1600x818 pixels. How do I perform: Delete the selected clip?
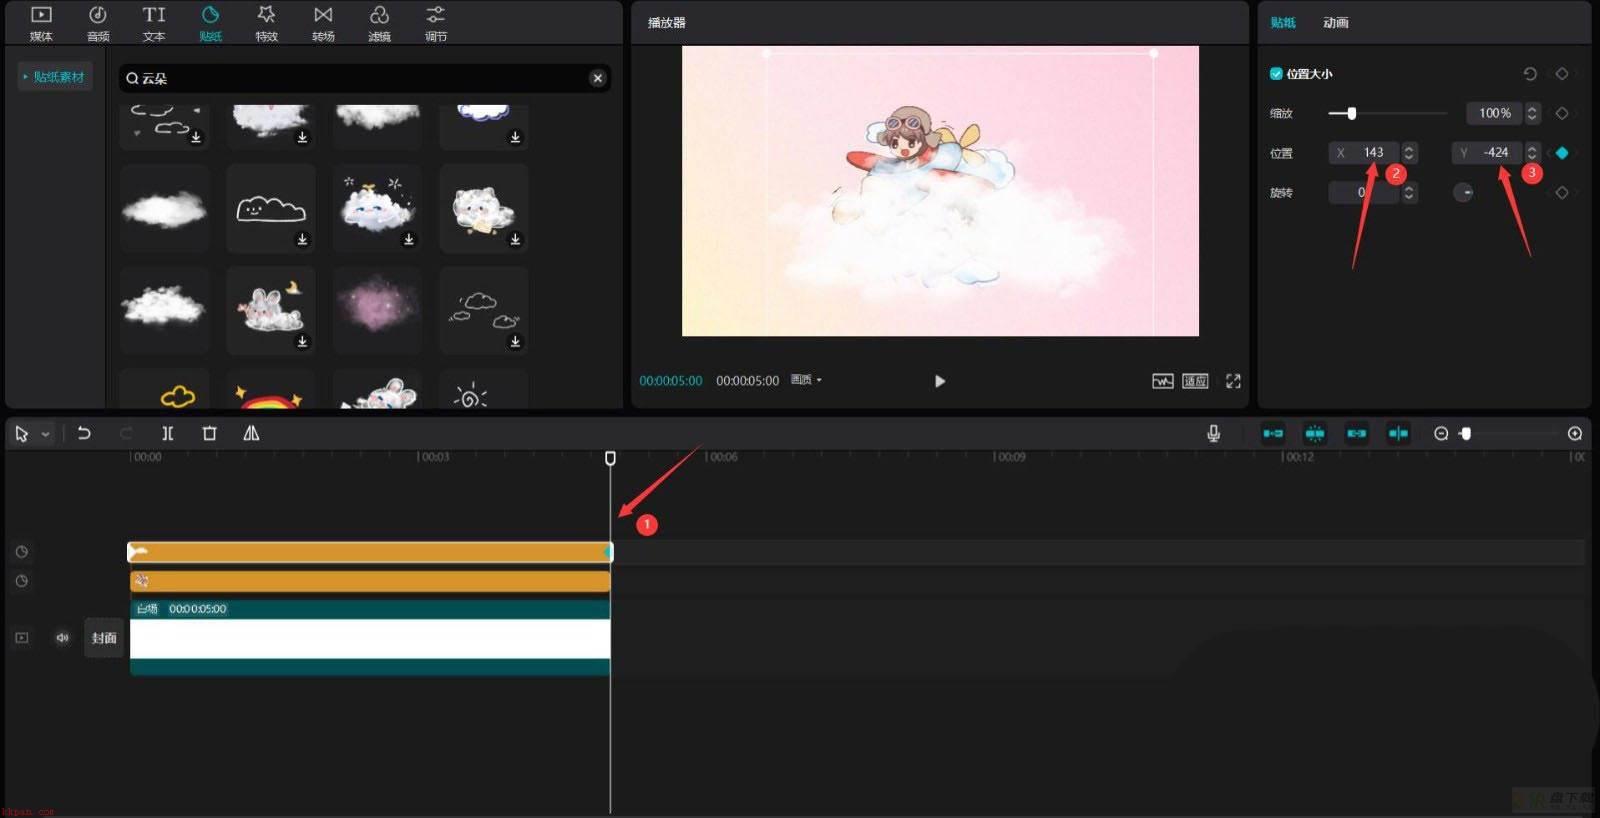pos(209,433)
